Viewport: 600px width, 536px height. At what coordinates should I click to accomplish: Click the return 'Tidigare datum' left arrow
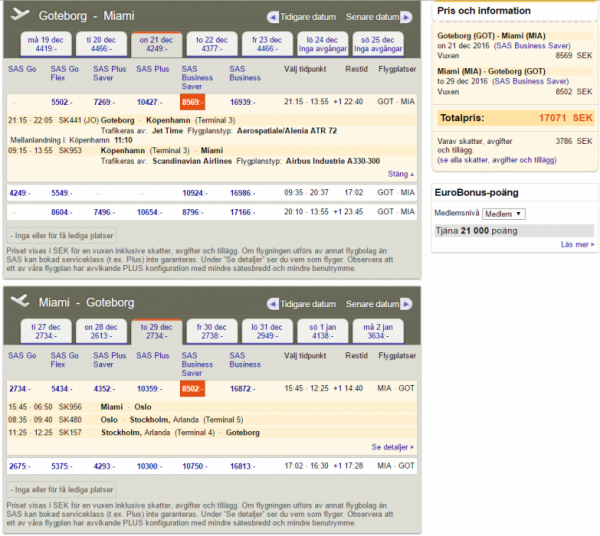(273, 304)
